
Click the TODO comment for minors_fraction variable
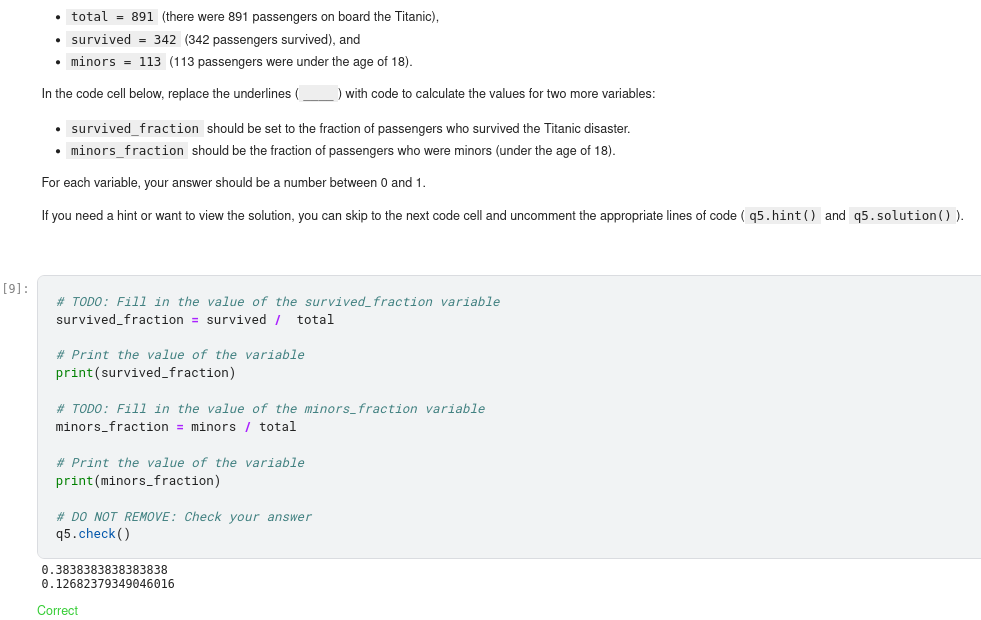[x=270, y=409]
